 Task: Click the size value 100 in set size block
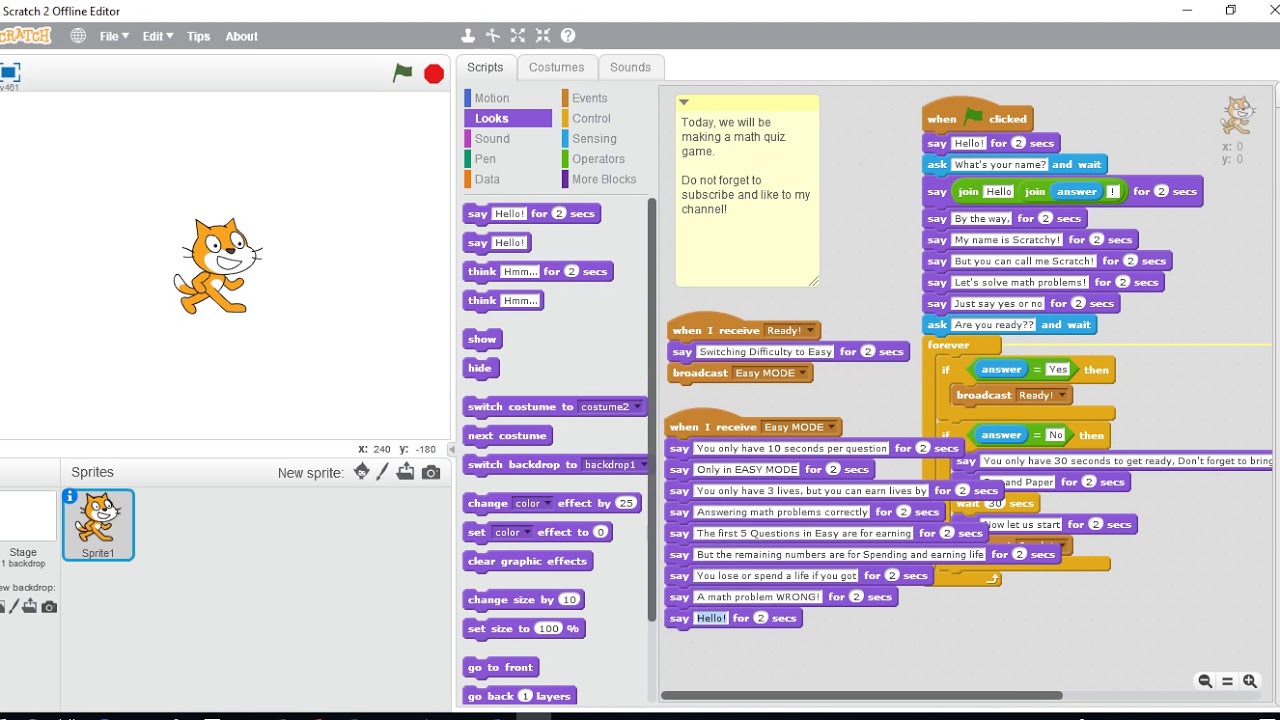point(548,629)
